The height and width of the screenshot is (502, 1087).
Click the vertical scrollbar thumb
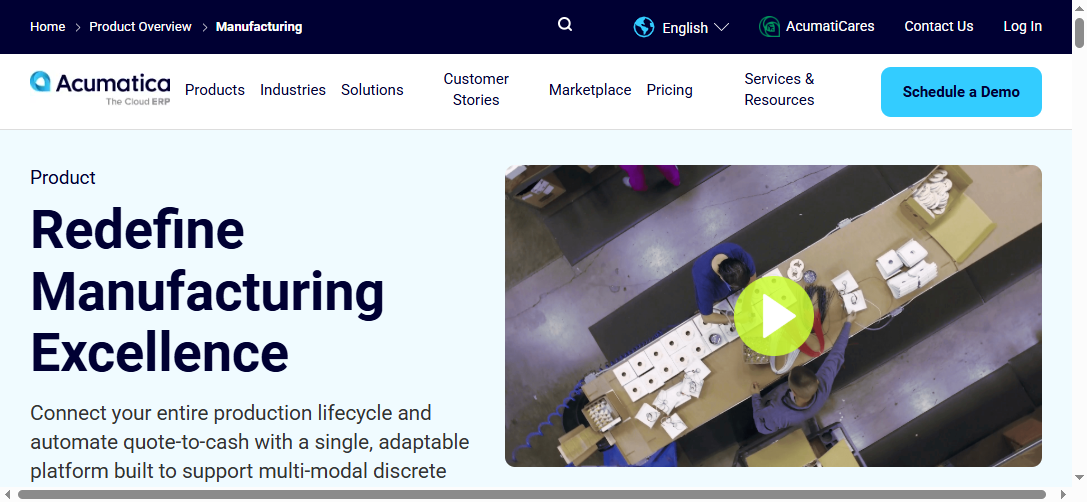1079,33
